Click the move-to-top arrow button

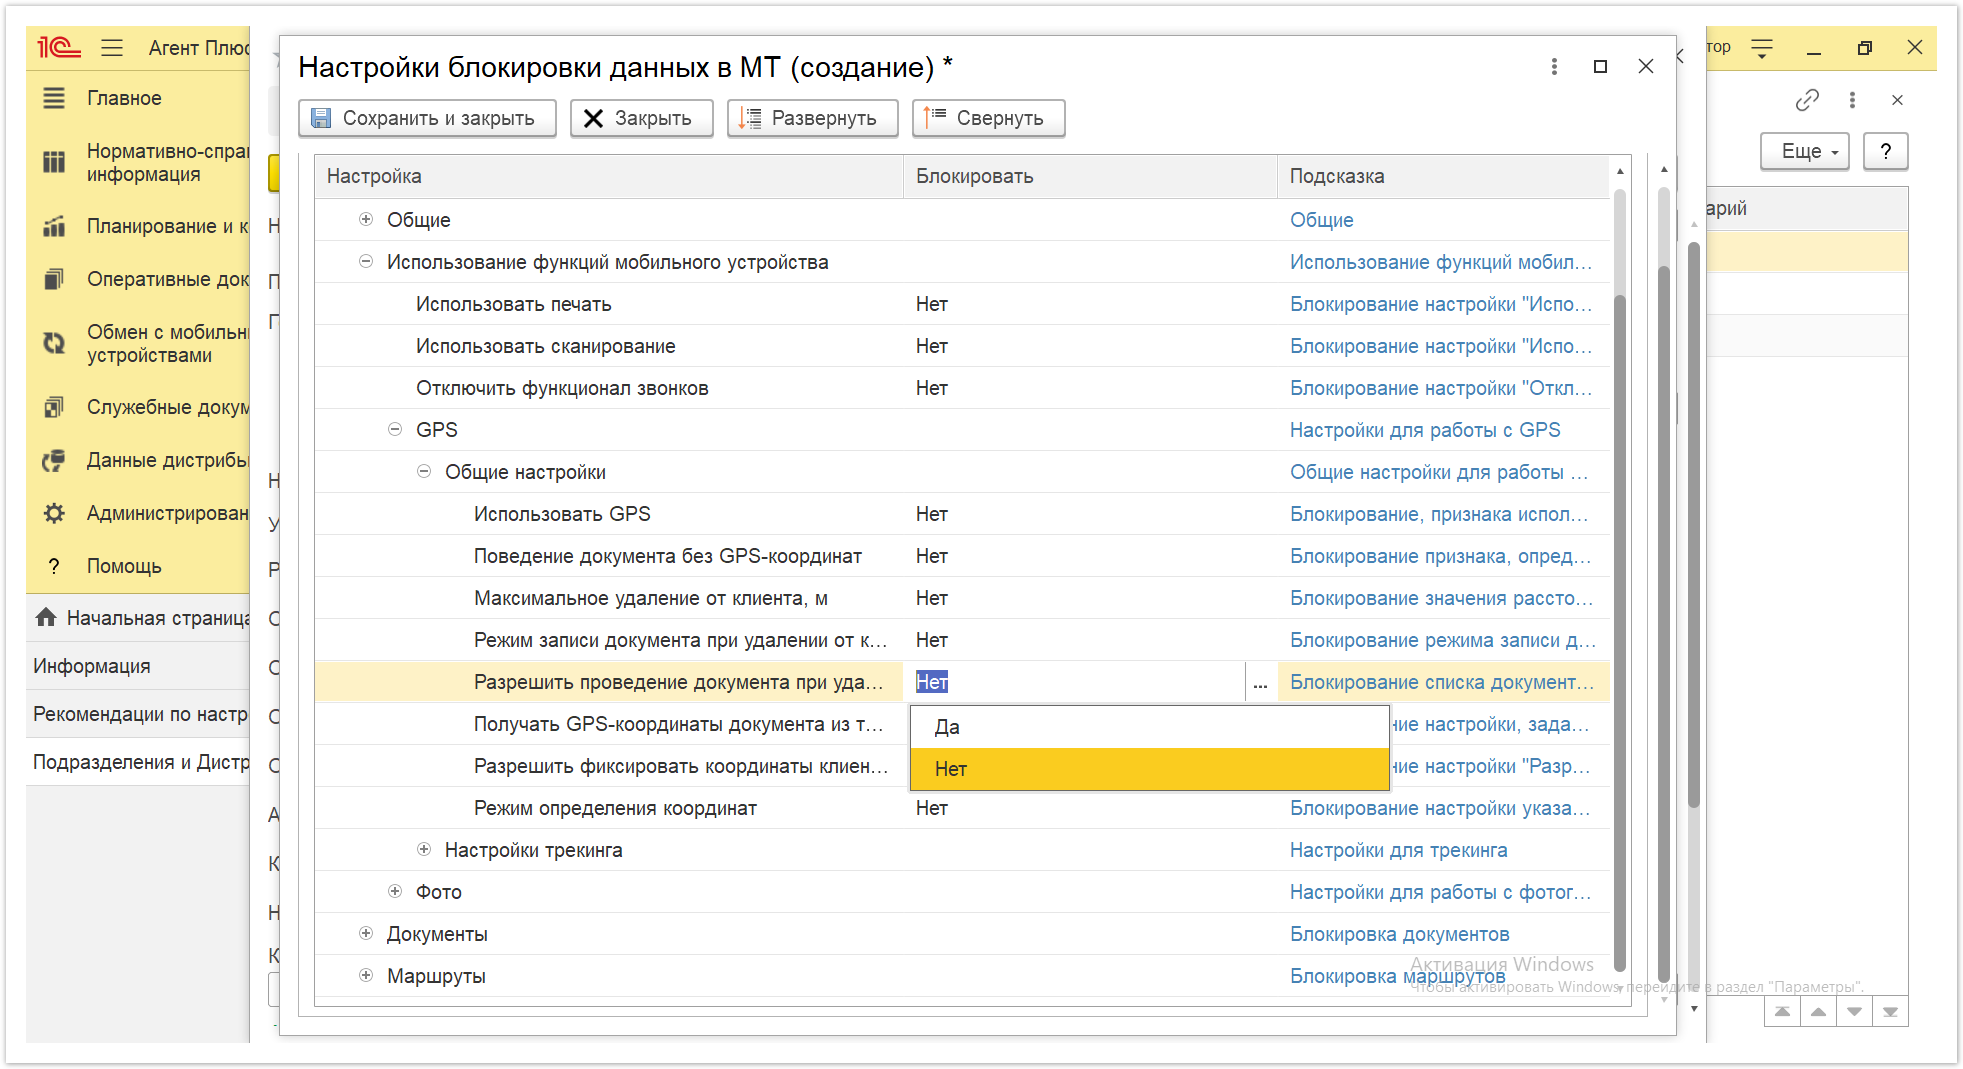[x=1782, y=1011]
